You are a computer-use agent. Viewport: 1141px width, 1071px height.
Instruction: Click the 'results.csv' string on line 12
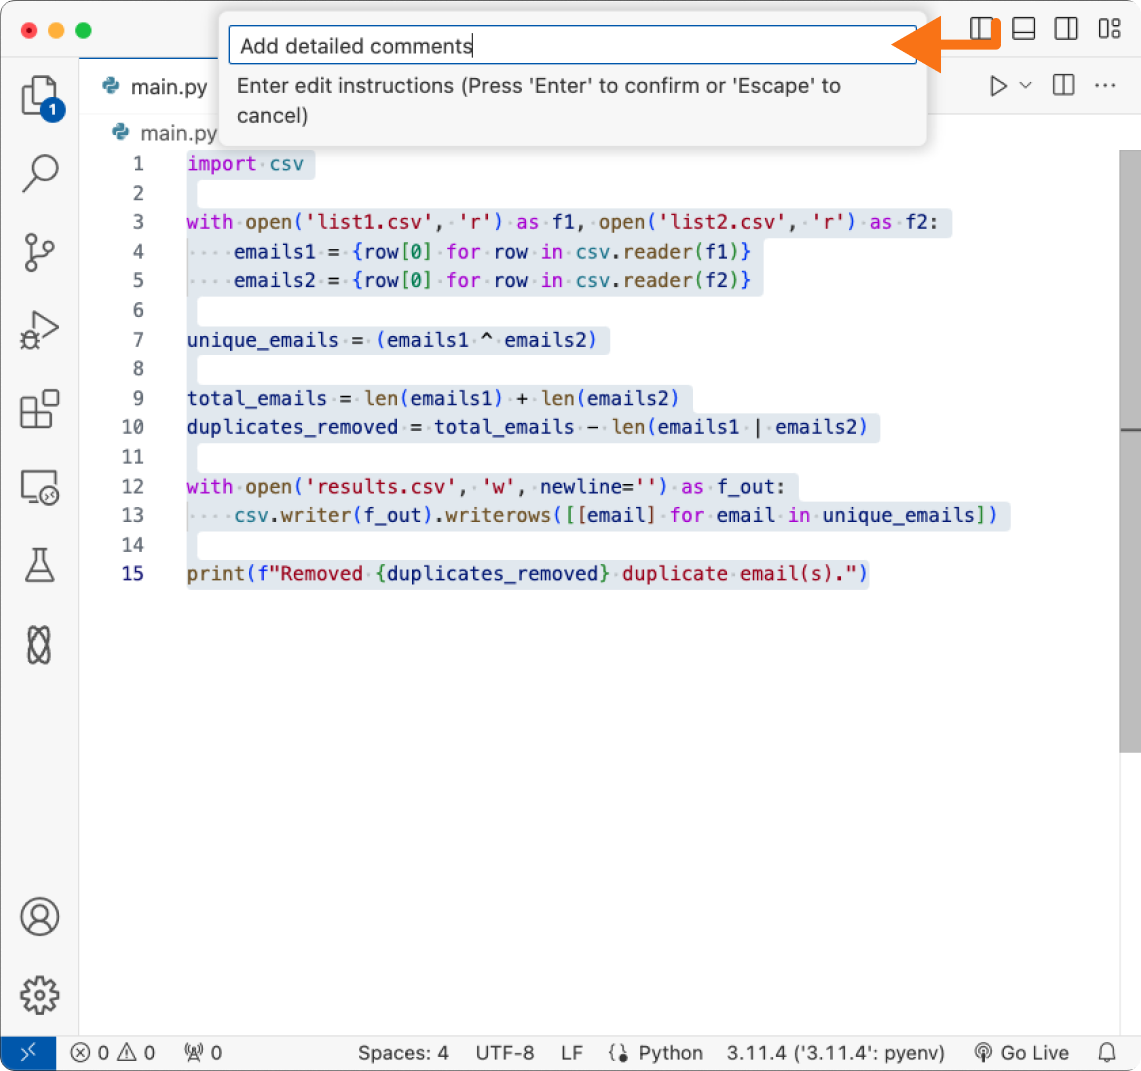coord(381,486)
